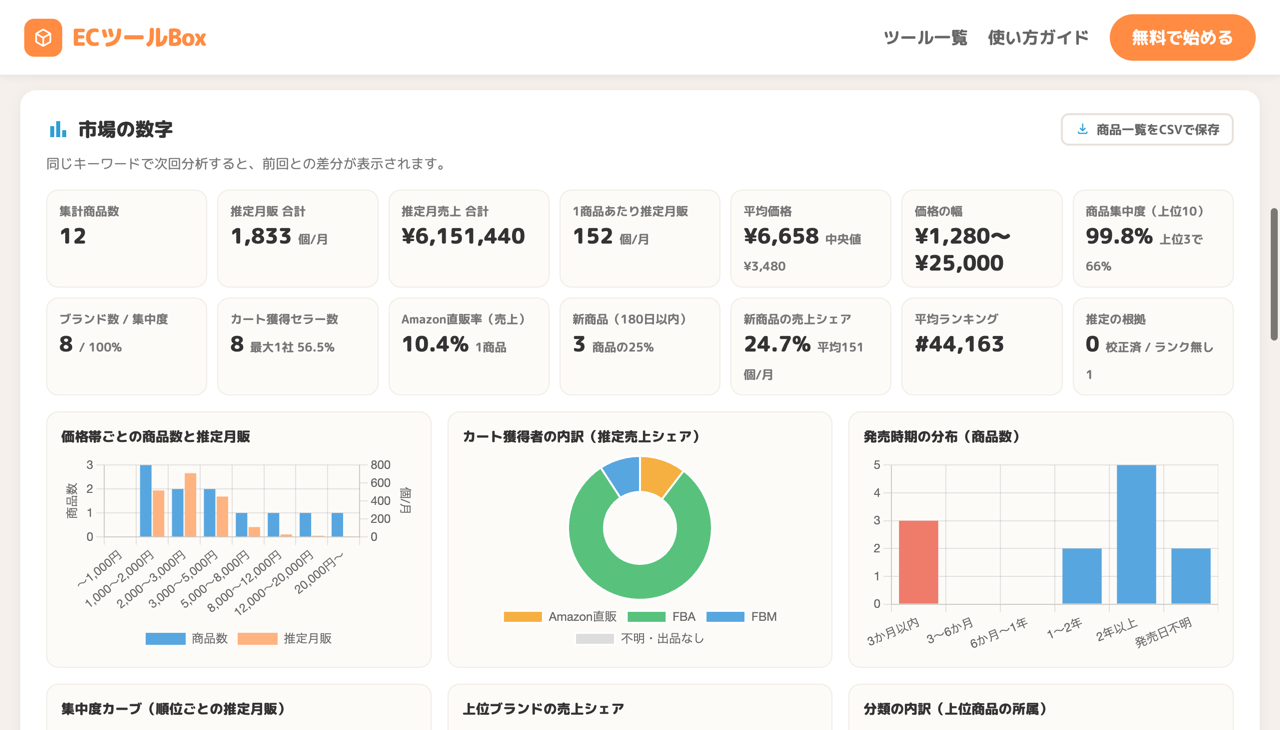Click the ¥6,151,440 monthly sales total
This screenshot has width=1280, height=730.
tap(463, 236)
